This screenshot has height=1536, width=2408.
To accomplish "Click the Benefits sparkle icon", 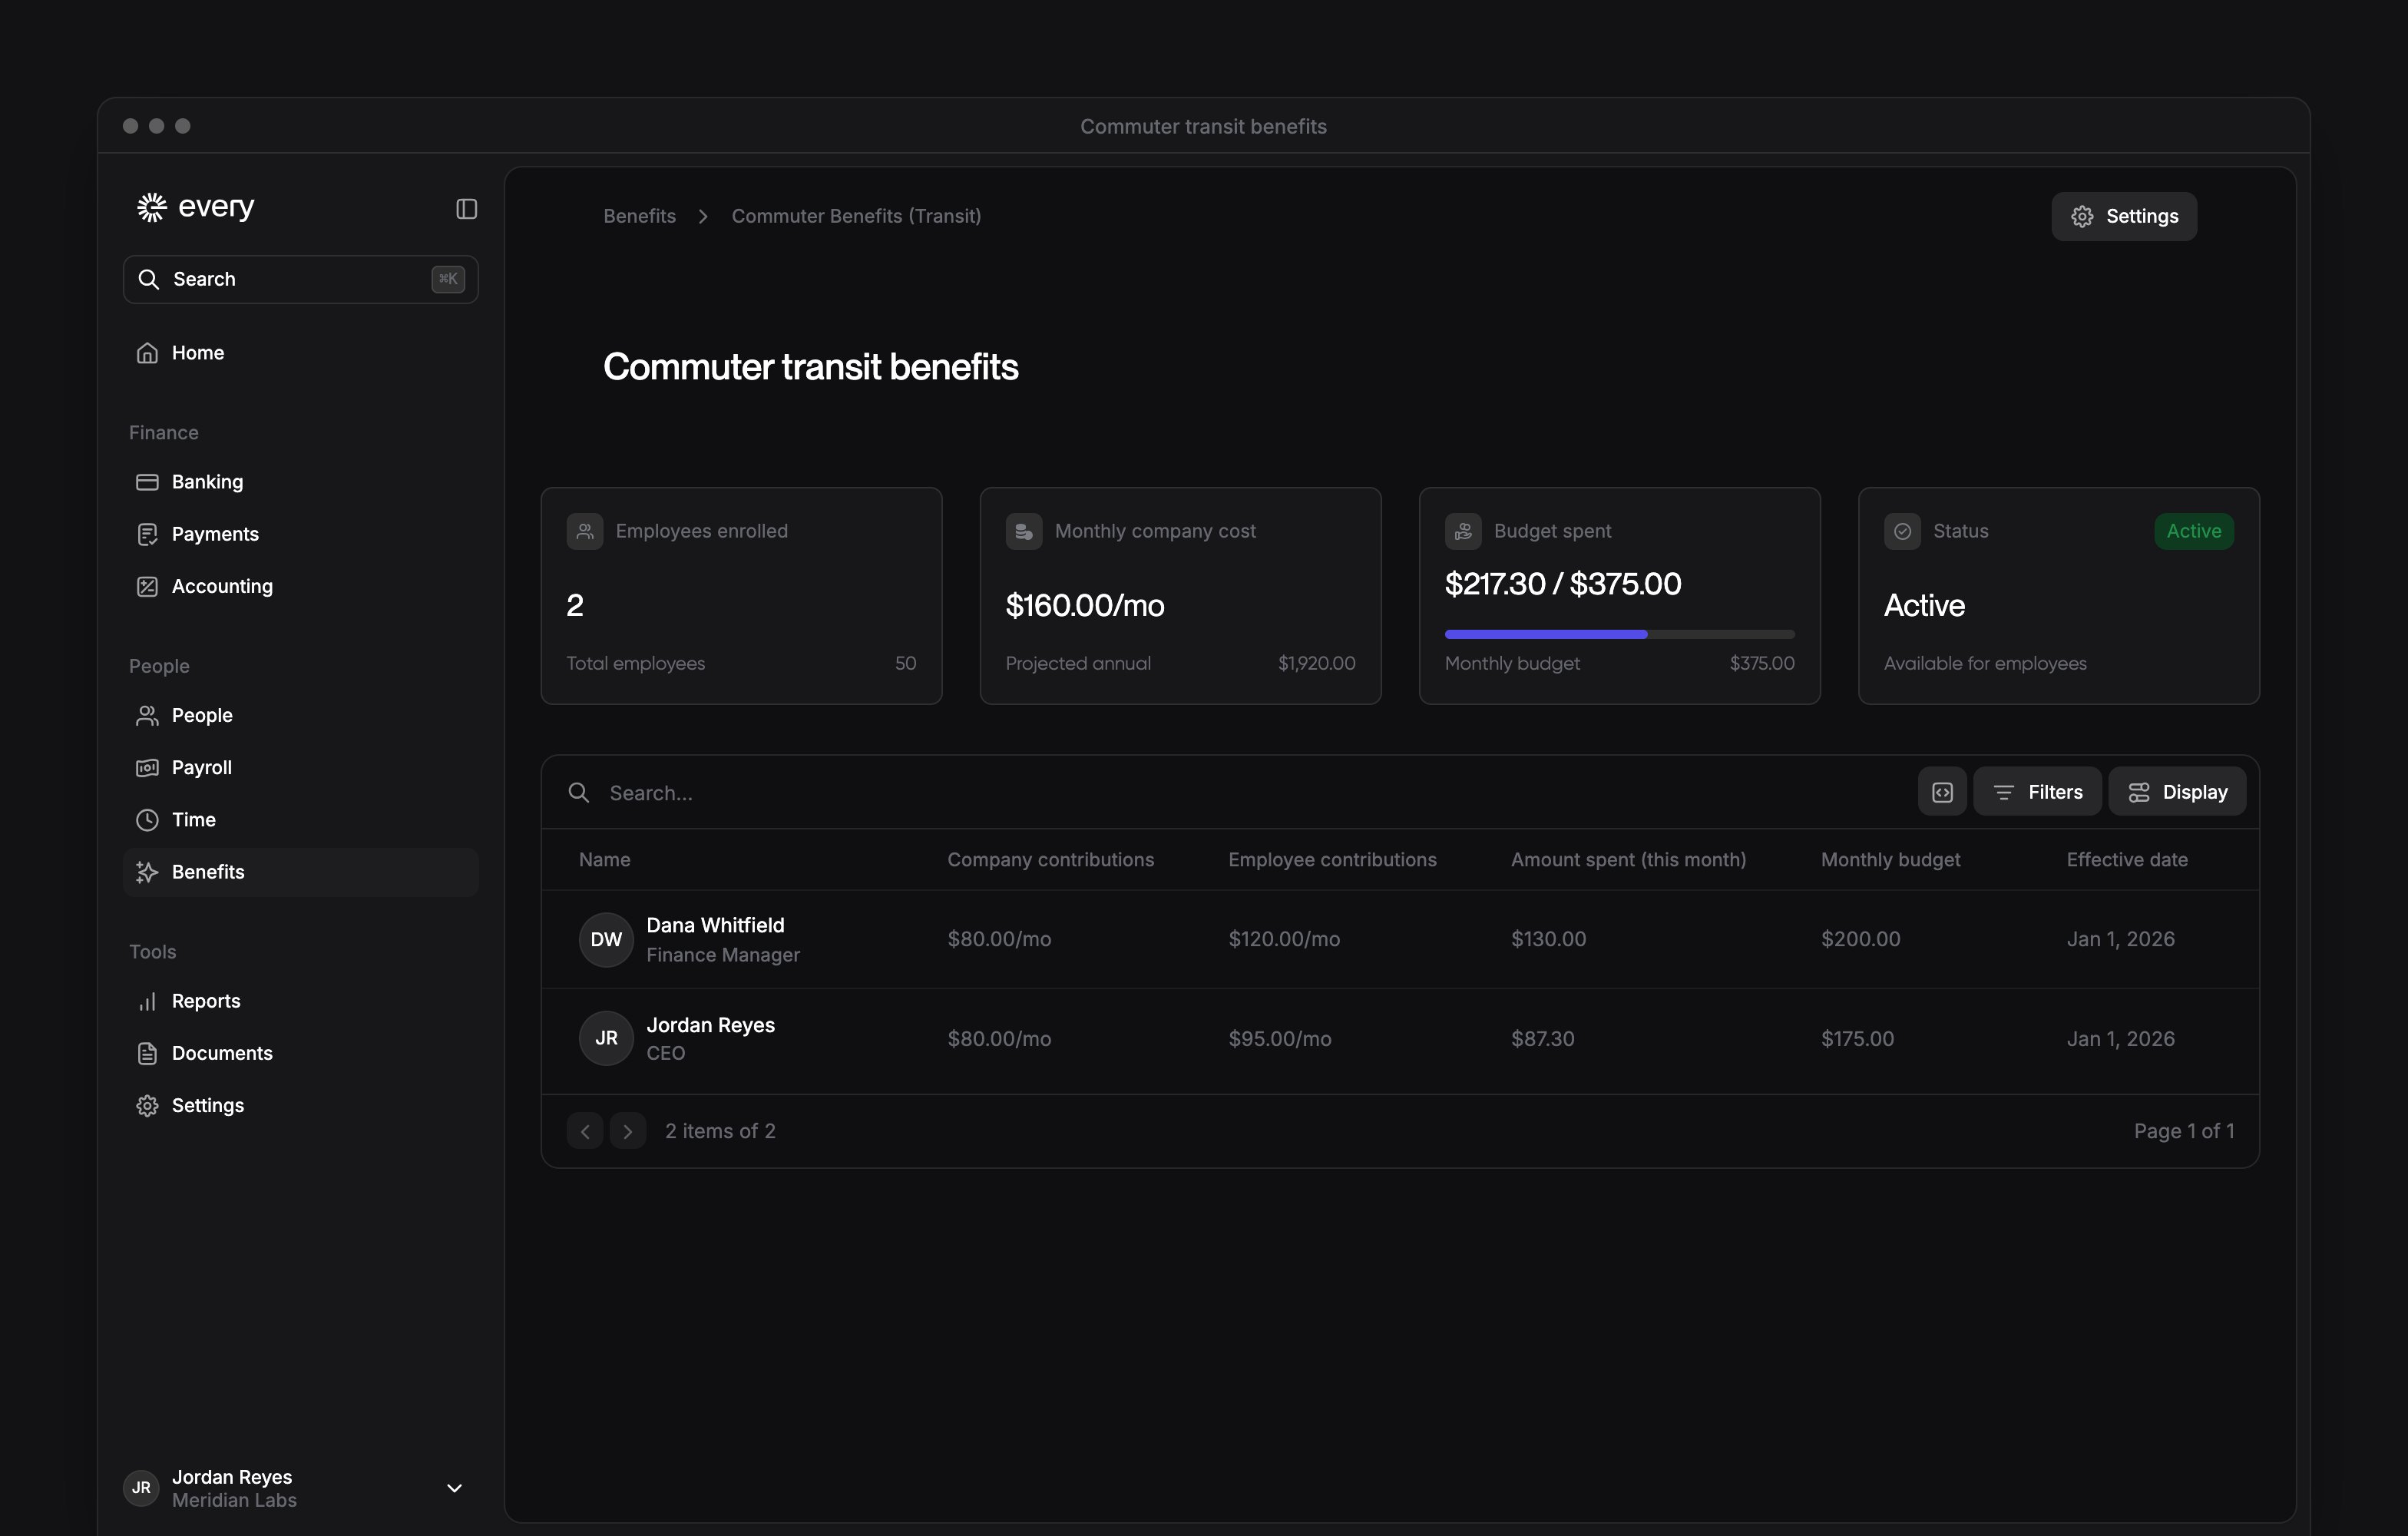I will pyautogui.click(x=147, y=872).
